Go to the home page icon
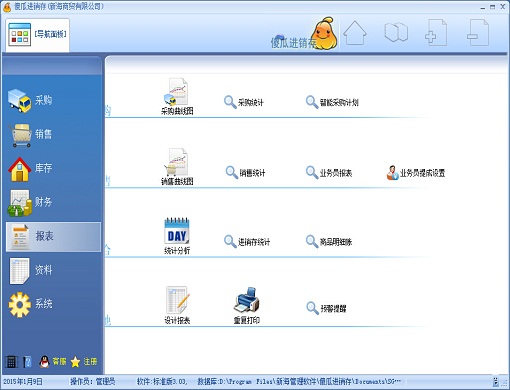 coord(355,33)
